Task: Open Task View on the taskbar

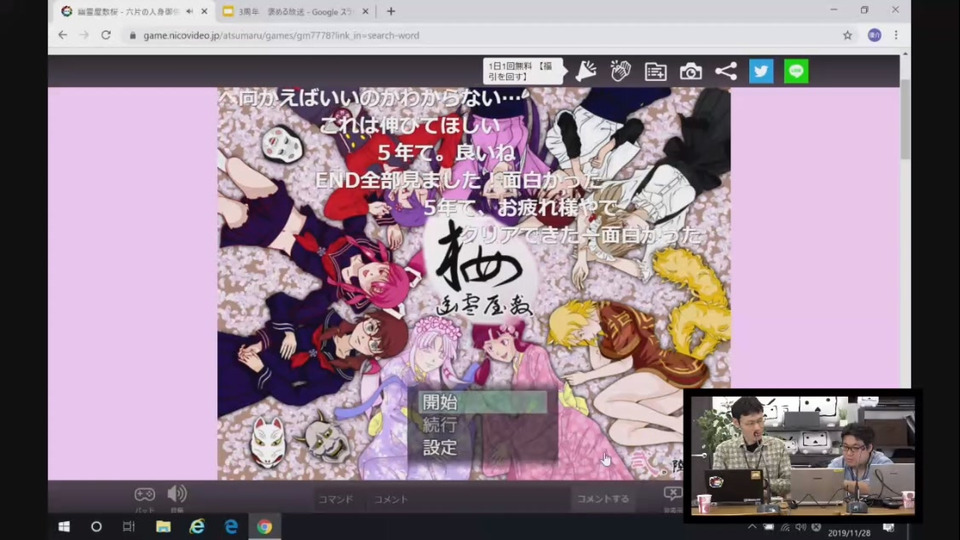Action: click(x=129, y=527)
